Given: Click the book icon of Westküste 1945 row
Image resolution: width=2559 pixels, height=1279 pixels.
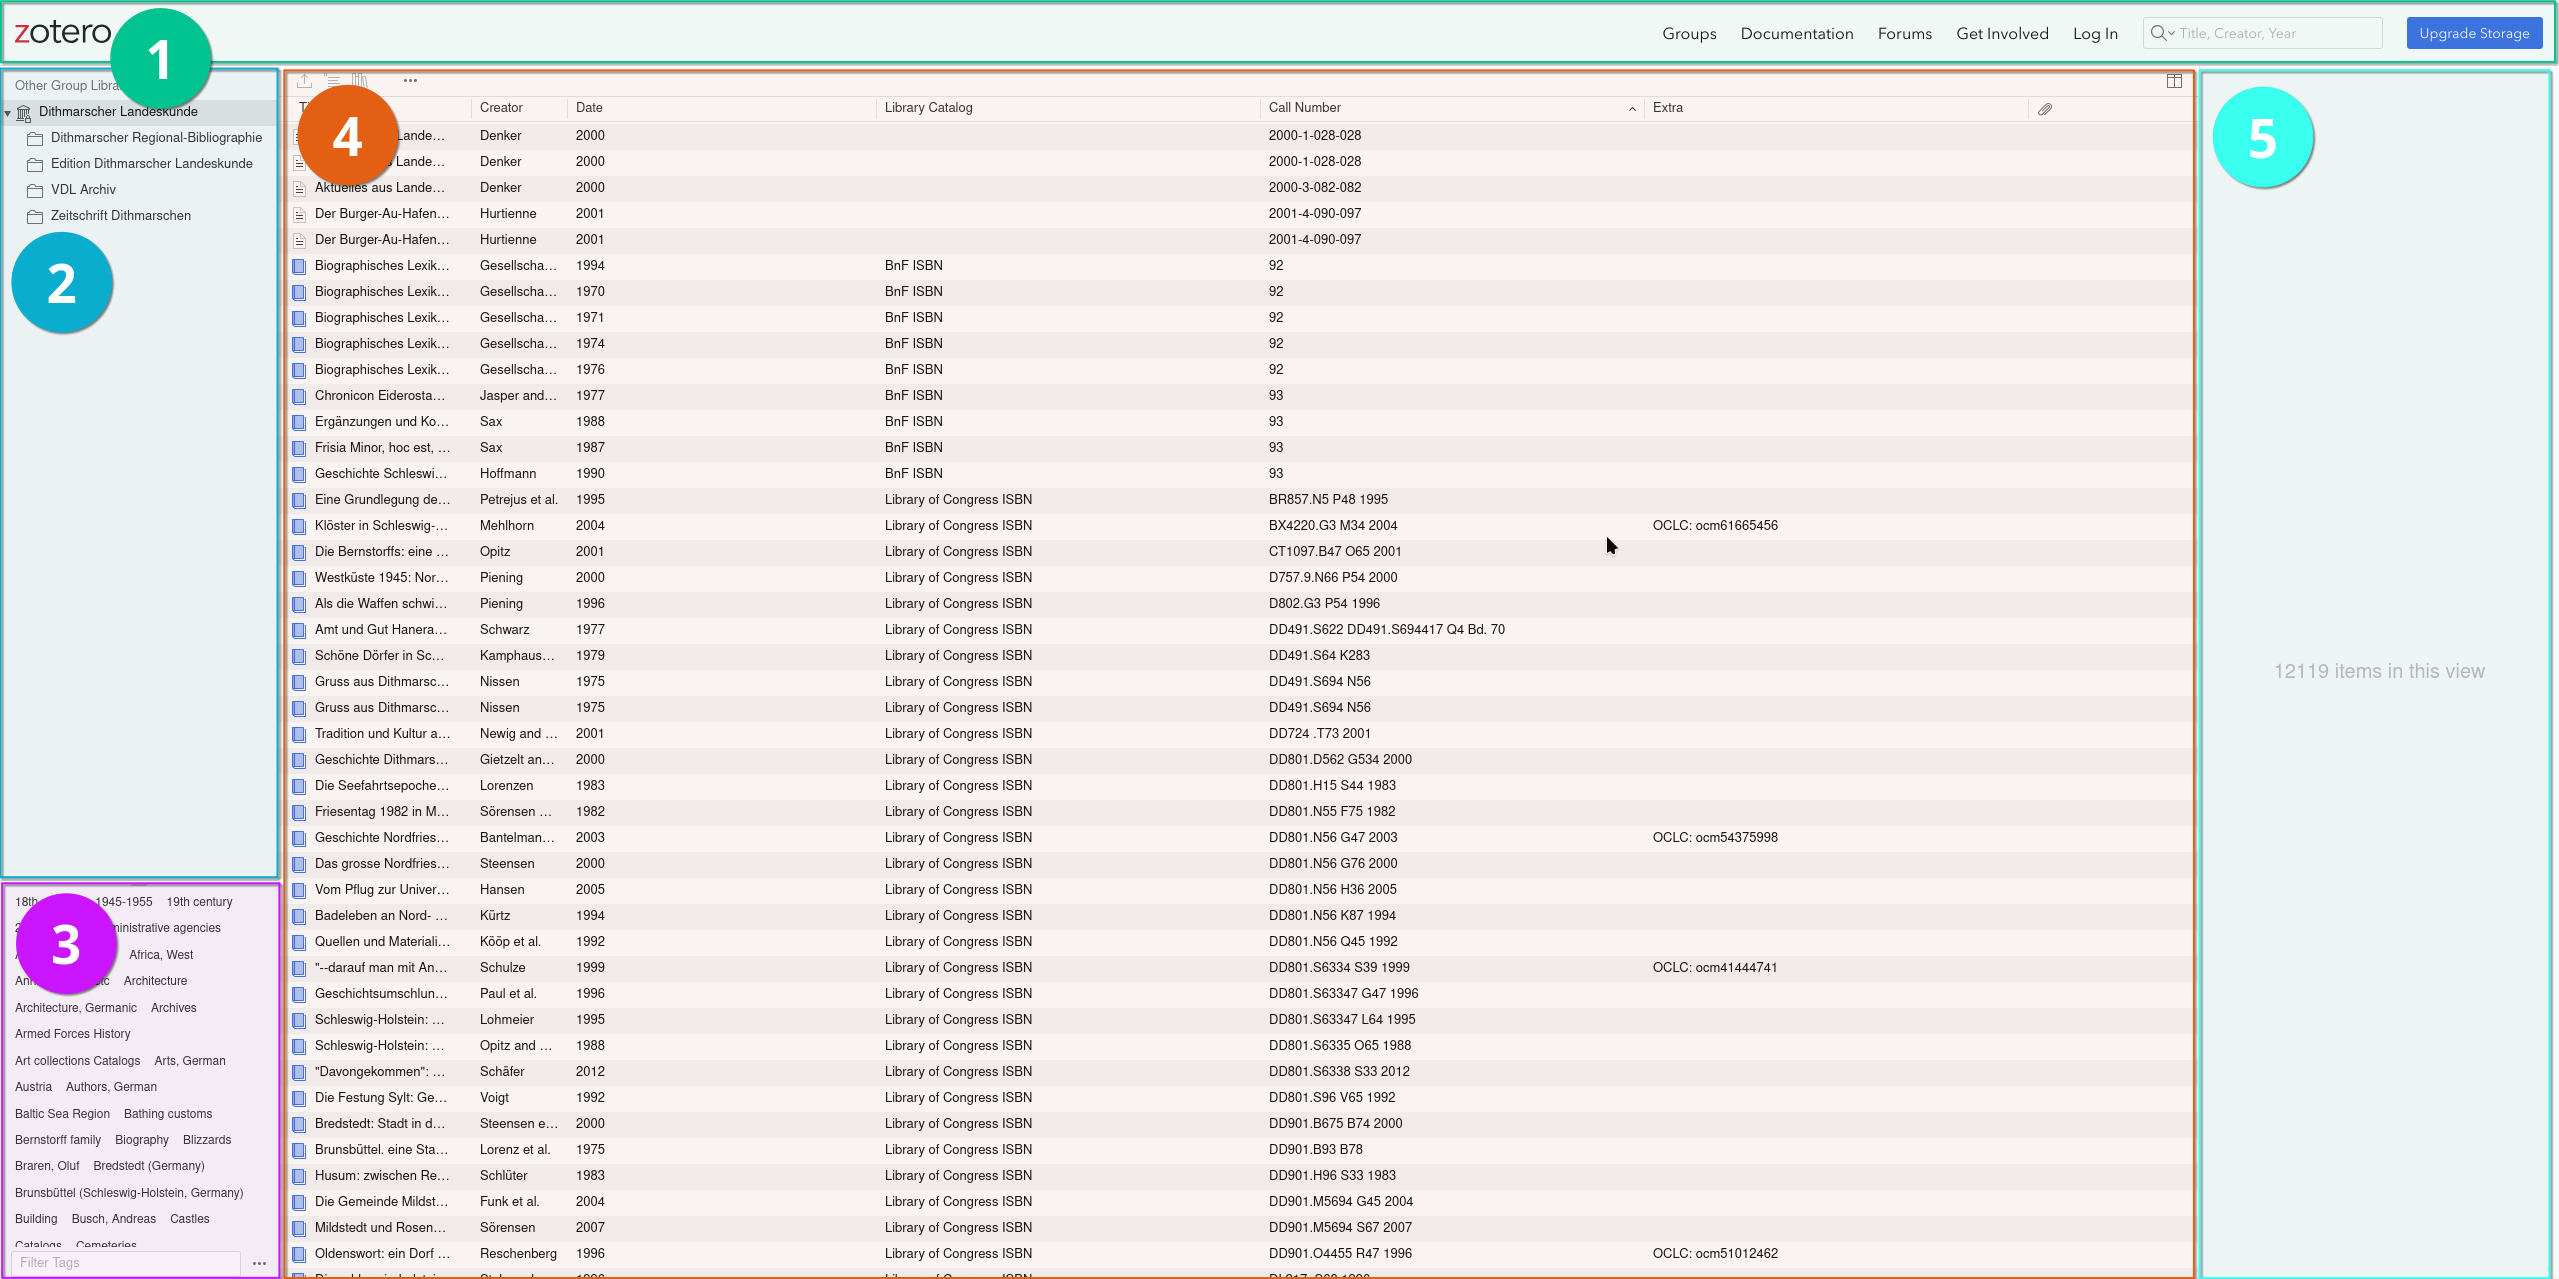Looking at the screenshot, I should point(299,578).
